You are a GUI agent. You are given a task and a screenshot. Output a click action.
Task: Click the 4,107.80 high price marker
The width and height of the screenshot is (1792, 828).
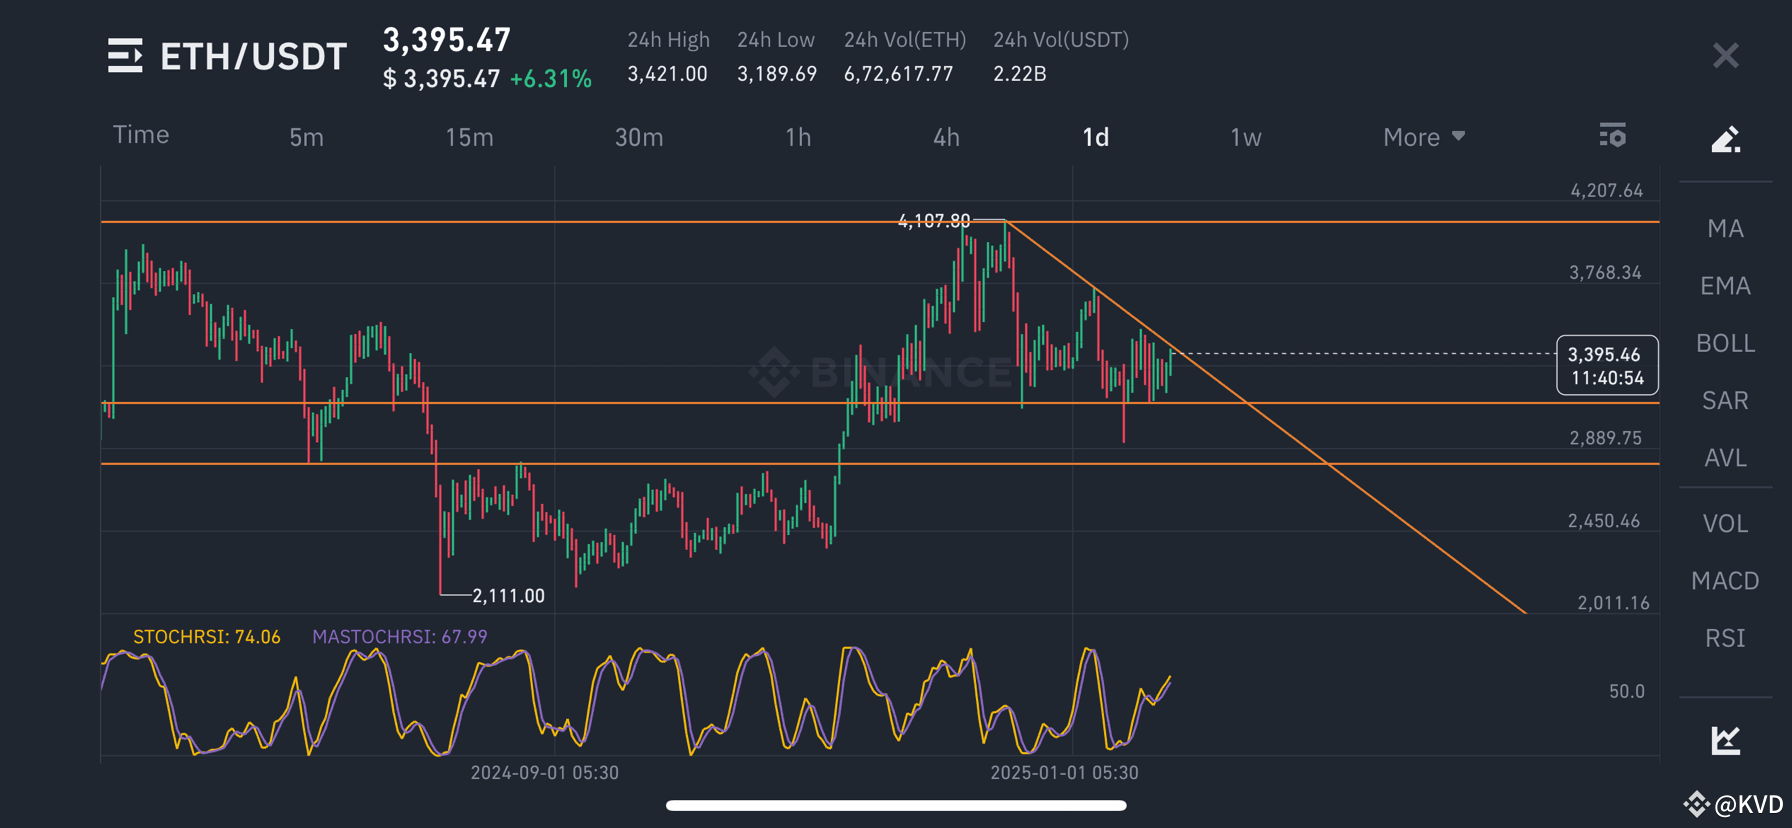pyautogui.click(x=934, y=221)
